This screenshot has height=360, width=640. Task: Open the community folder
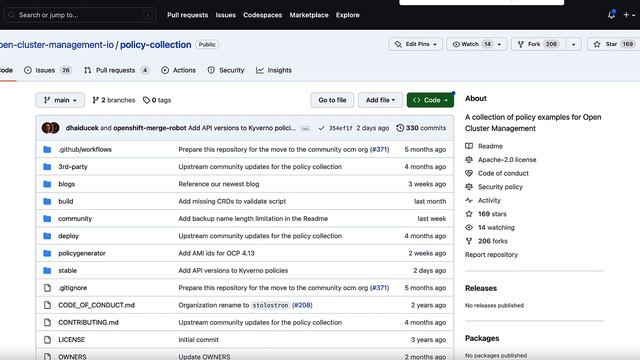[x=75, y=219]
